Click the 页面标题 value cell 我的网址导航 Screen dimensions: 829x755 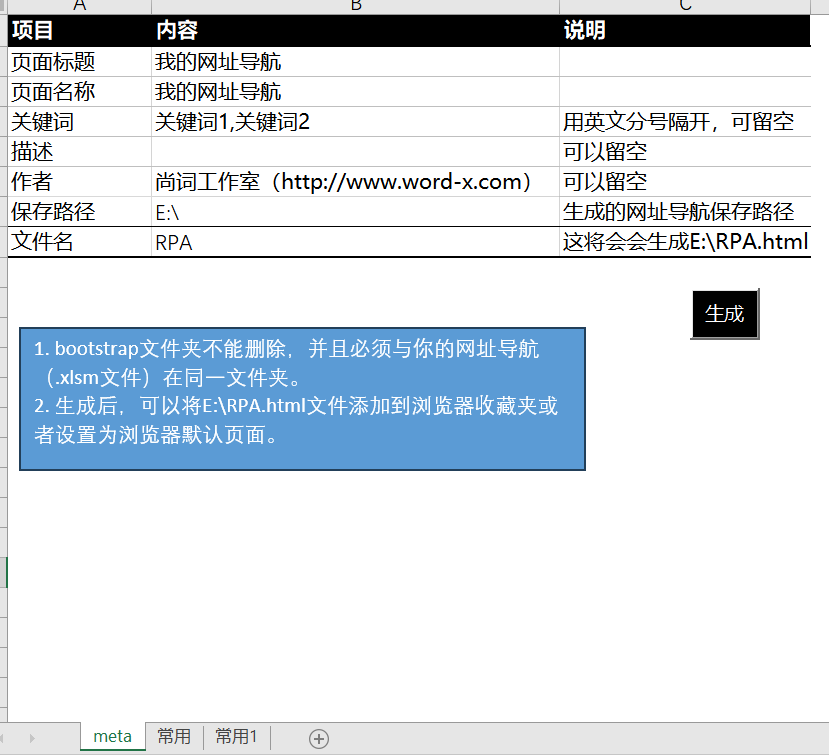click(x=355, y=62)
